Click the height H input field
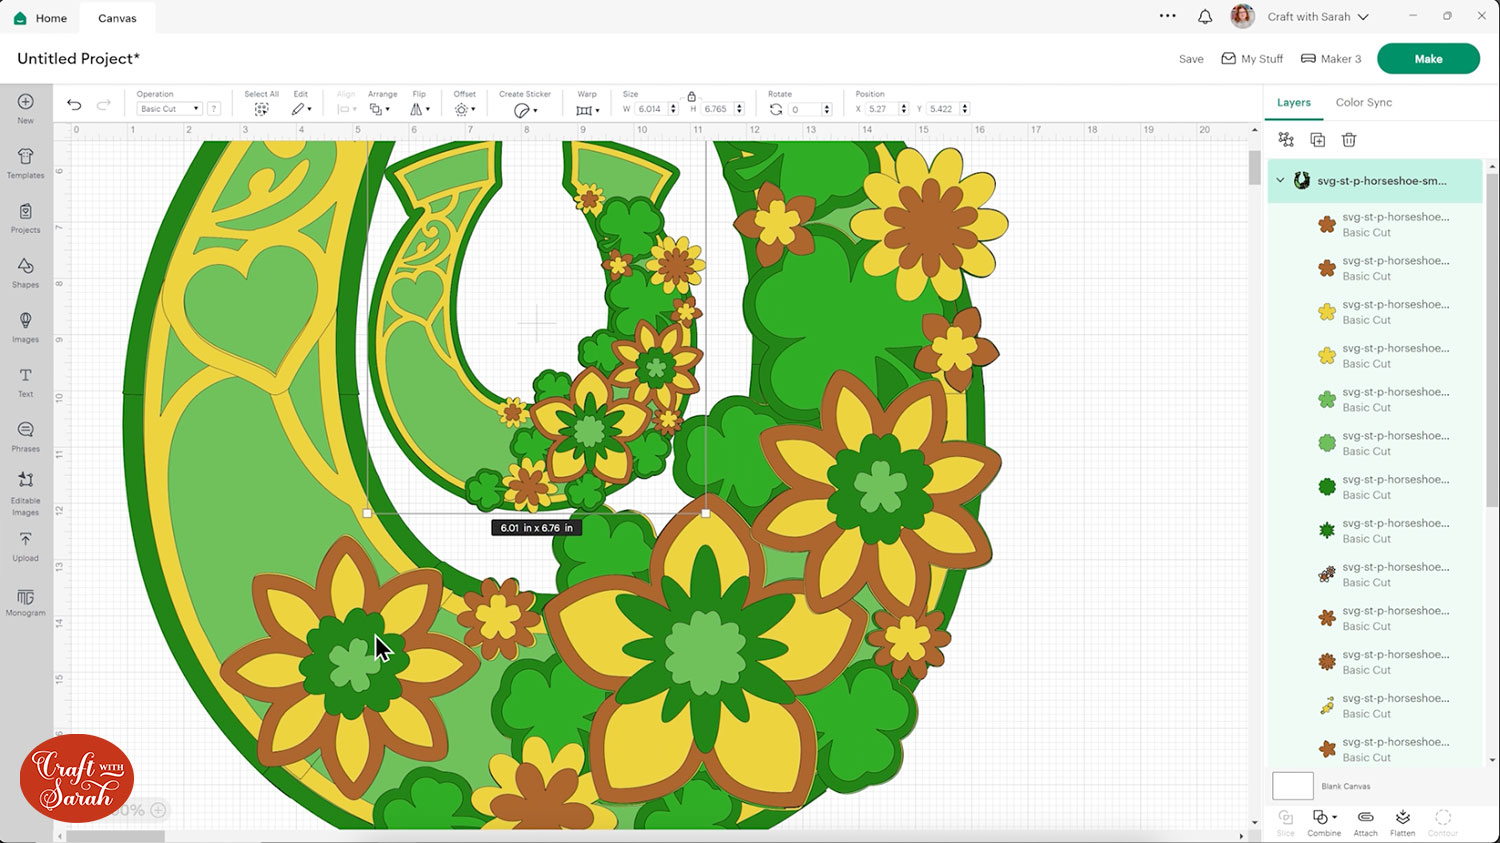The width and height of the screenshot is (1500, 843). [717, 109]
